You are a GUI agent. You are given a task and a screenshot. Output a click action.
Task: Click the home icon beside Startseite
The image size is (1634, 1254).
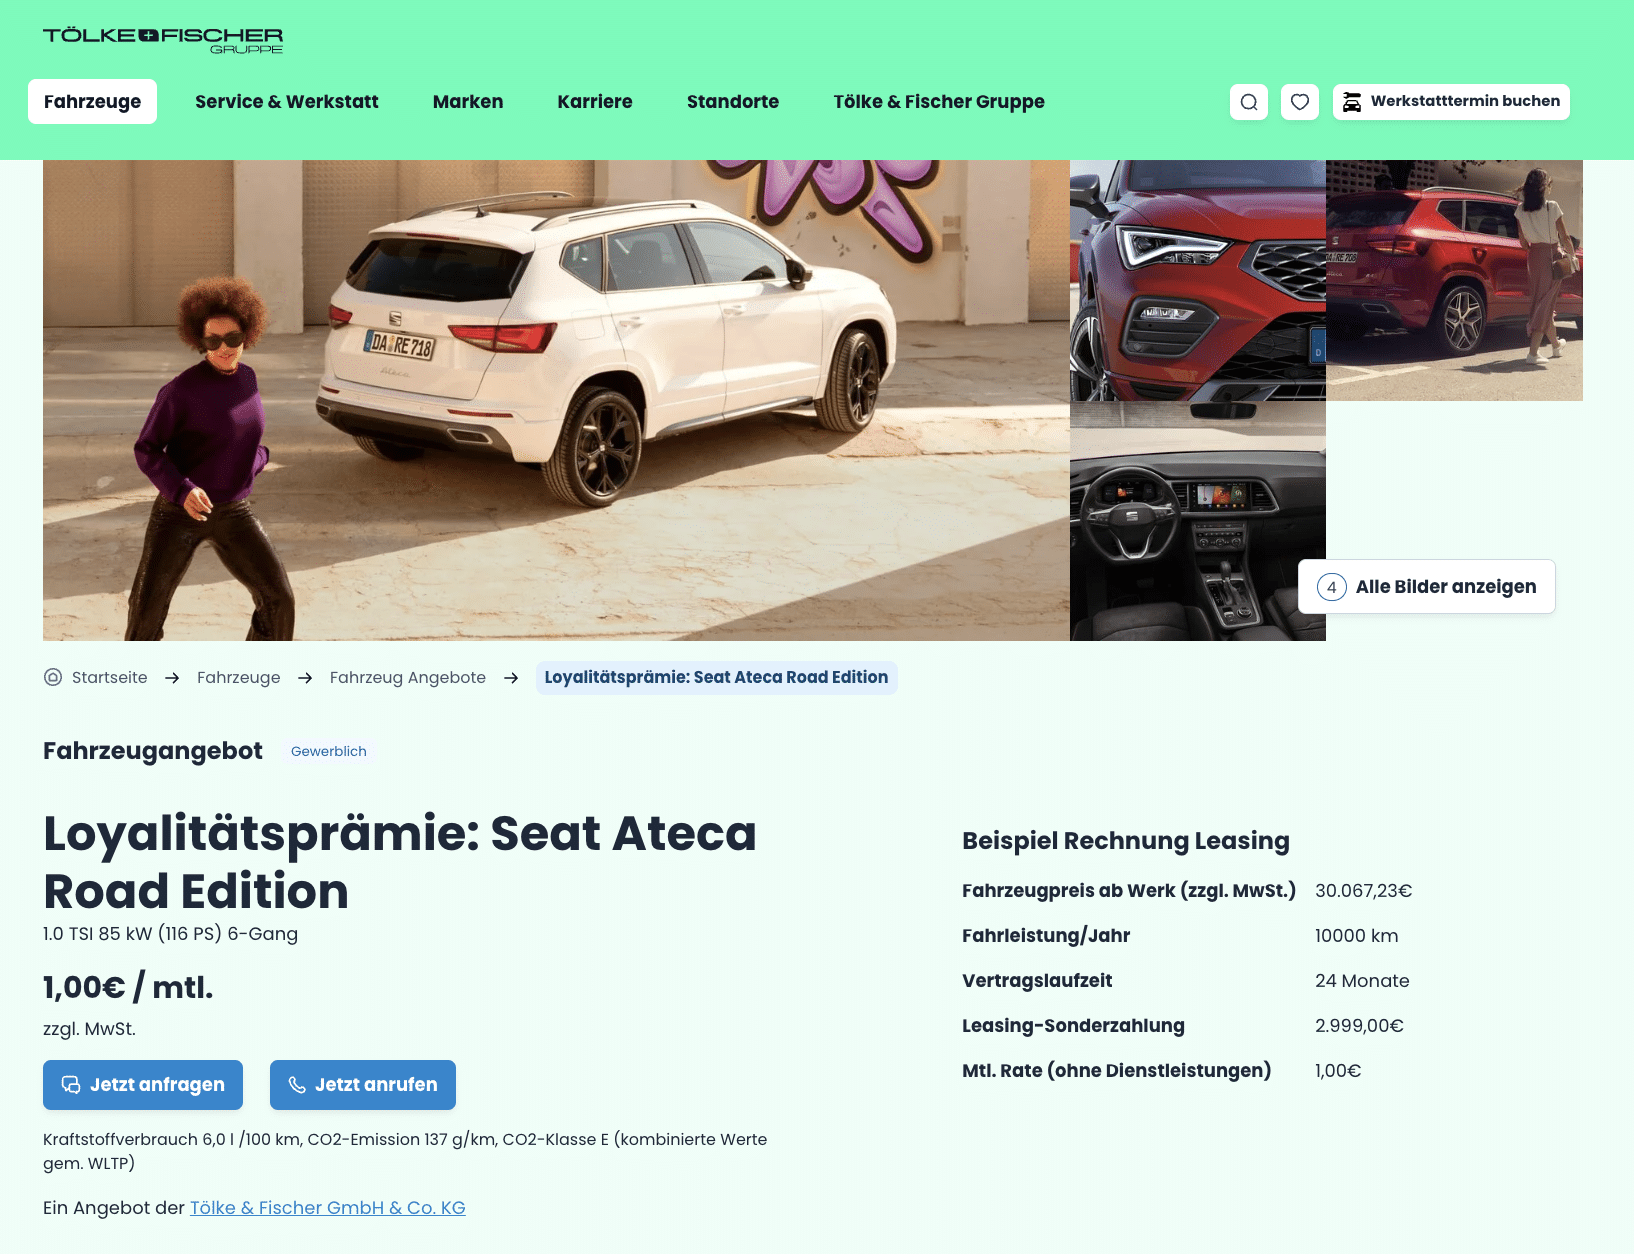point(53,677)
